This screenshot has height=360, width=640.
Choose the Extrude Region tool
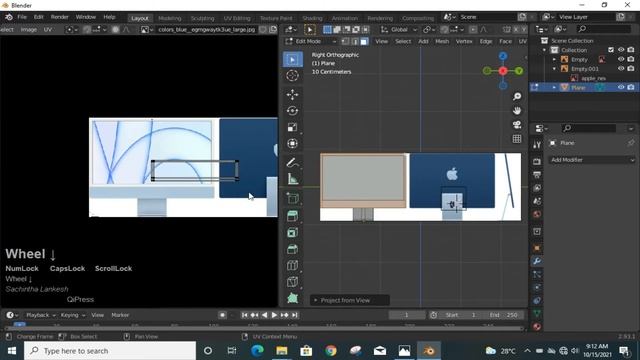click(292, 216)
